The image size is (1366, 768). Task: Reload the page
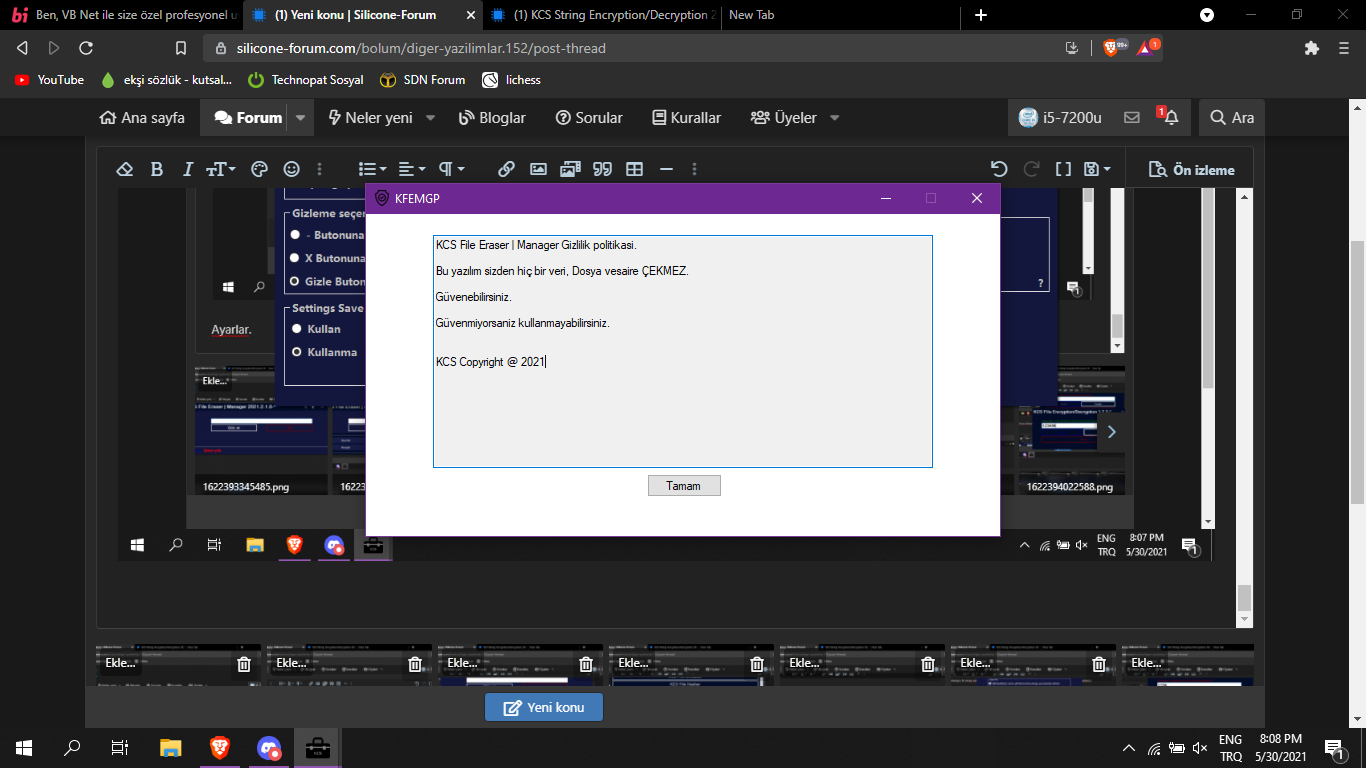coord(86,48)
